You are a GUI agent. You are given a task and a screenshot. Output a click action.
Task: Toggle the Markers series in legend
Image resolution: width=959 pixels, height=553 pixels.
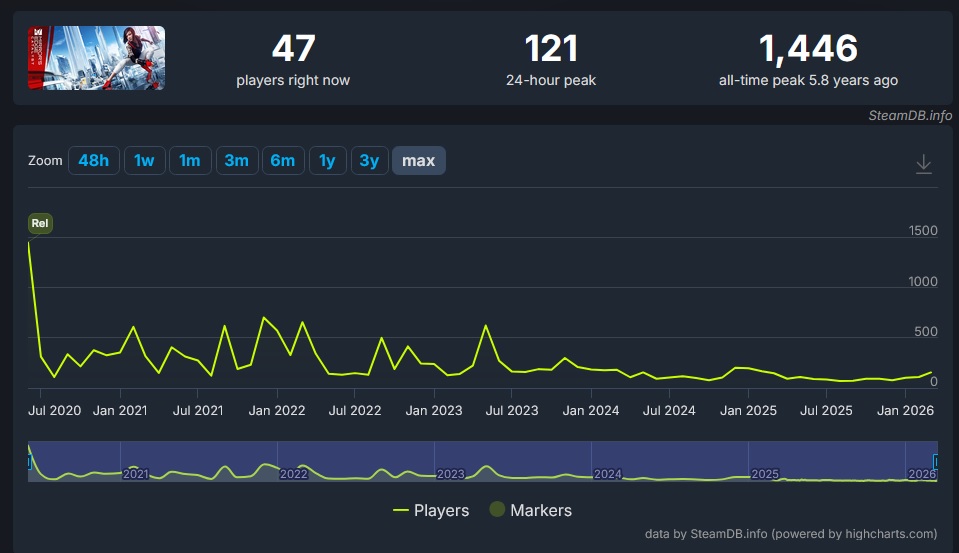(x=531, y=510)
